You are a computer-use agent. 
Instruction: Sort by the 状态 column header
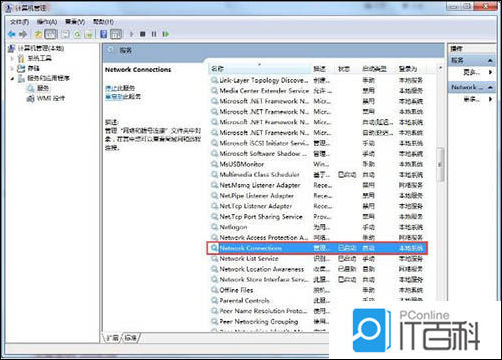(x=347, y=69)
